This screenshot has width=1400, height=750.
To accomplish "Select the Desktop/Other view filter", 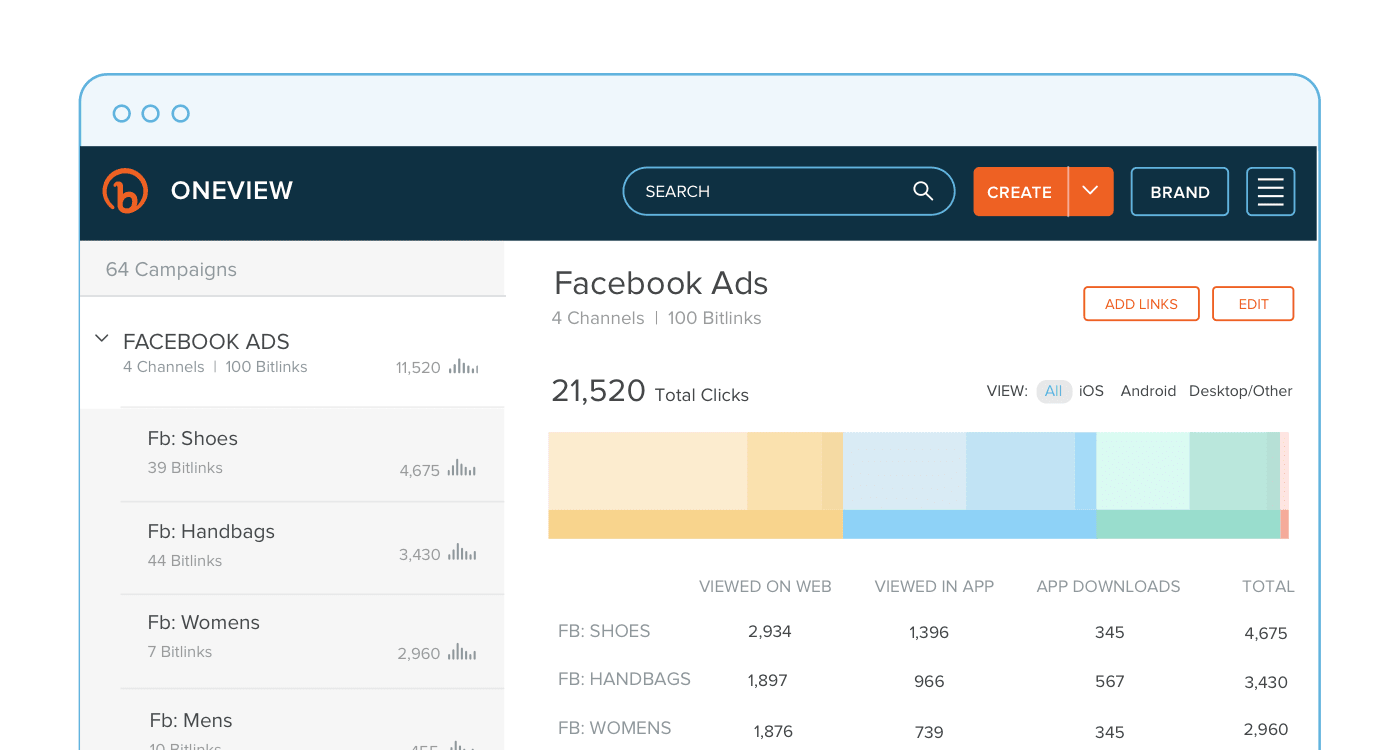I will coord(1241,391).
